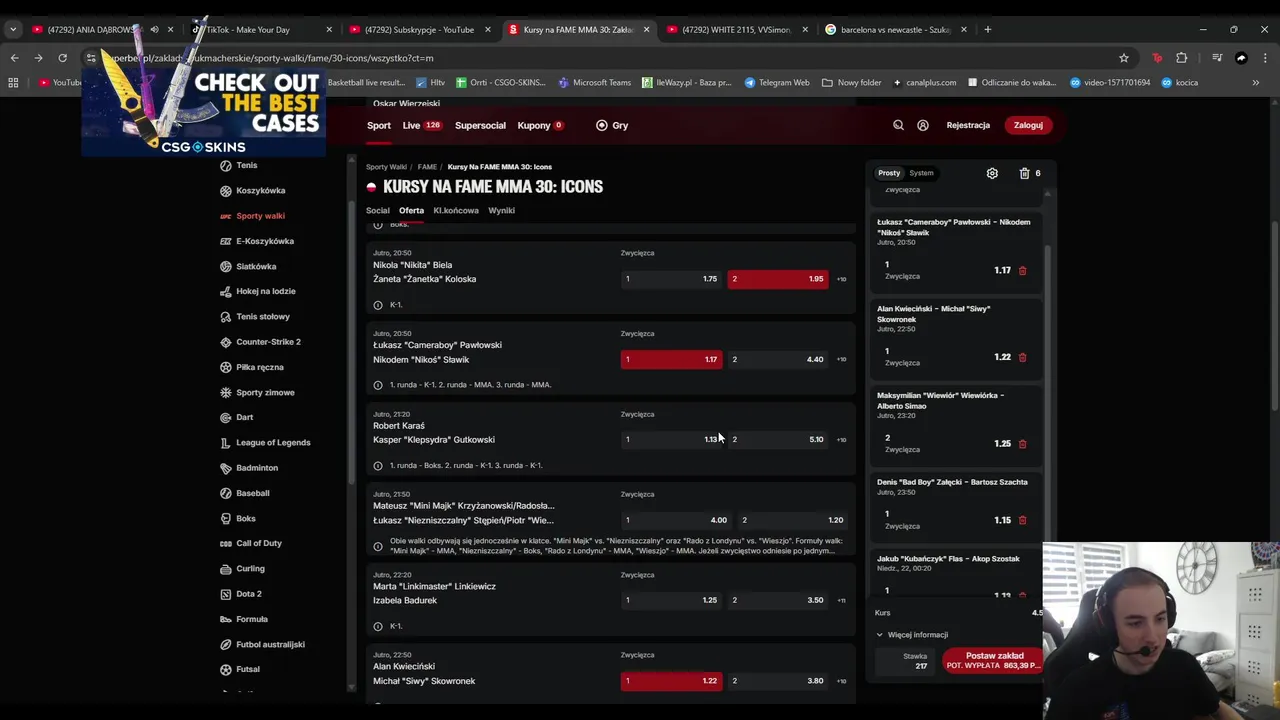
Task: Open the Tenis sport icon in sidebar
Action: point(226,165)
